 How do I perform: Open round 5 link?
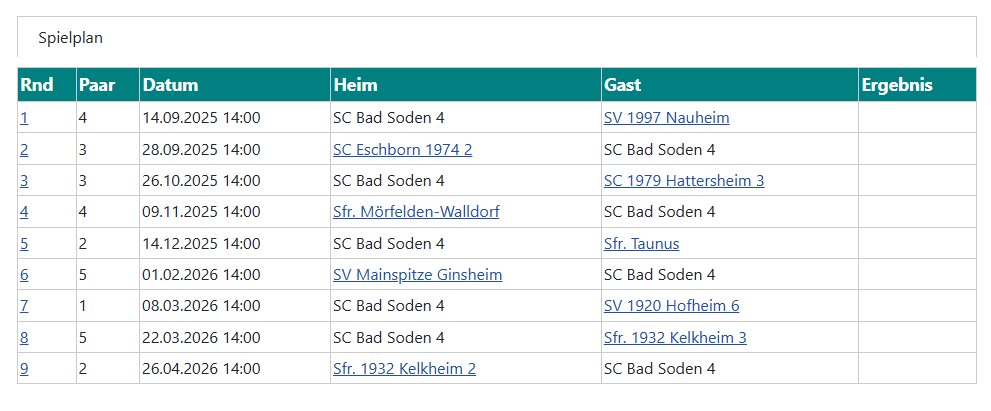click(x=24, y=244)
